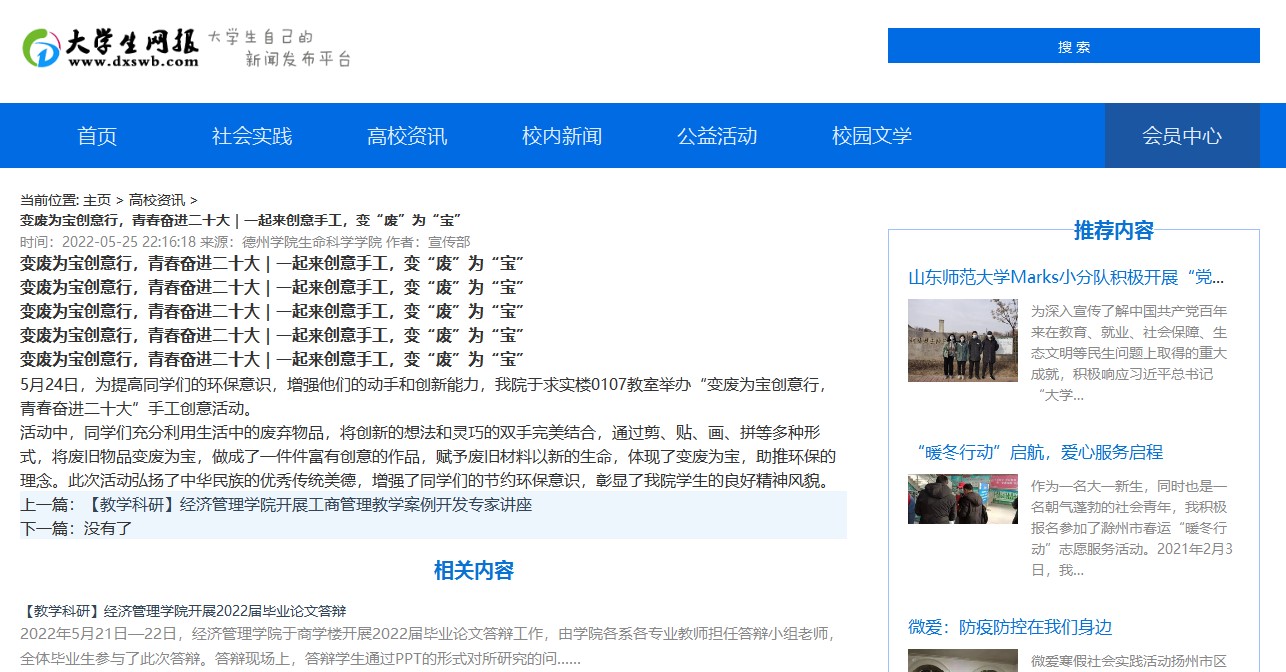This screenshot has height=672, width=1286.
Task: Open the 校园文学 navigation tab
Action: (869, 136)
